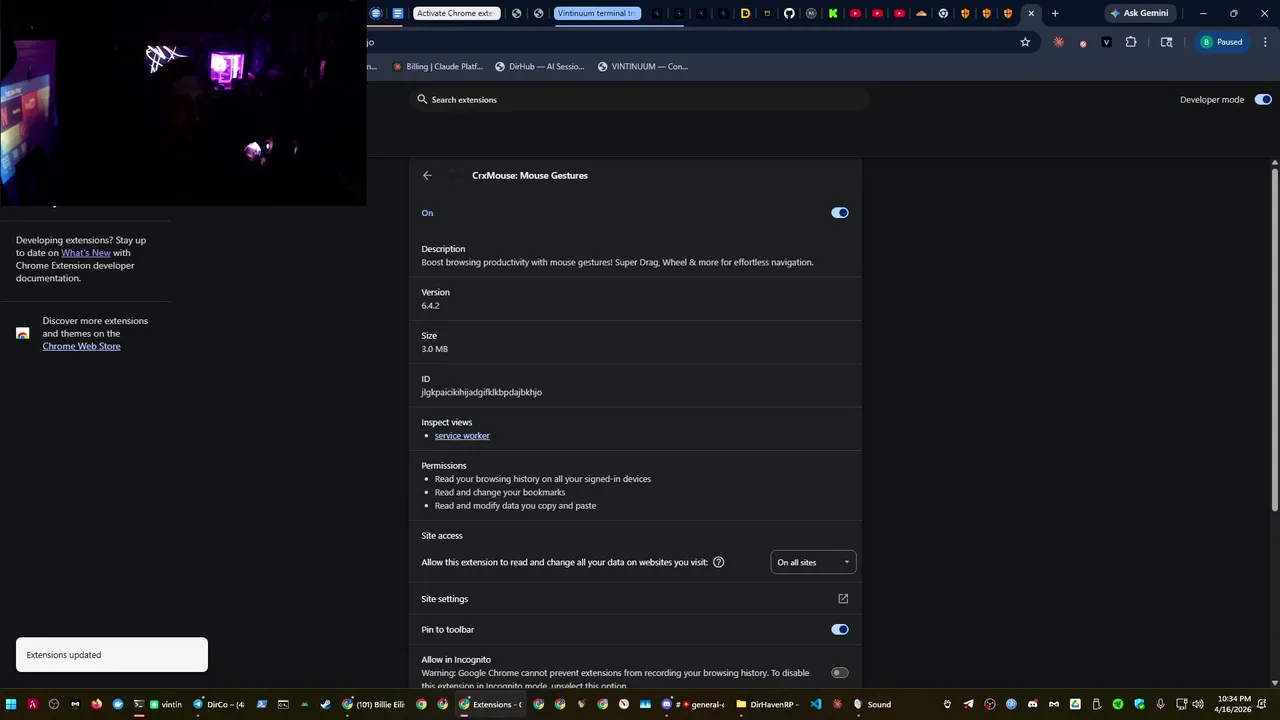The width and height of the screenshot is (1280, 720).
Task: Switch to Activate Chrome extension tab
Action: click(x=455, y=13)
